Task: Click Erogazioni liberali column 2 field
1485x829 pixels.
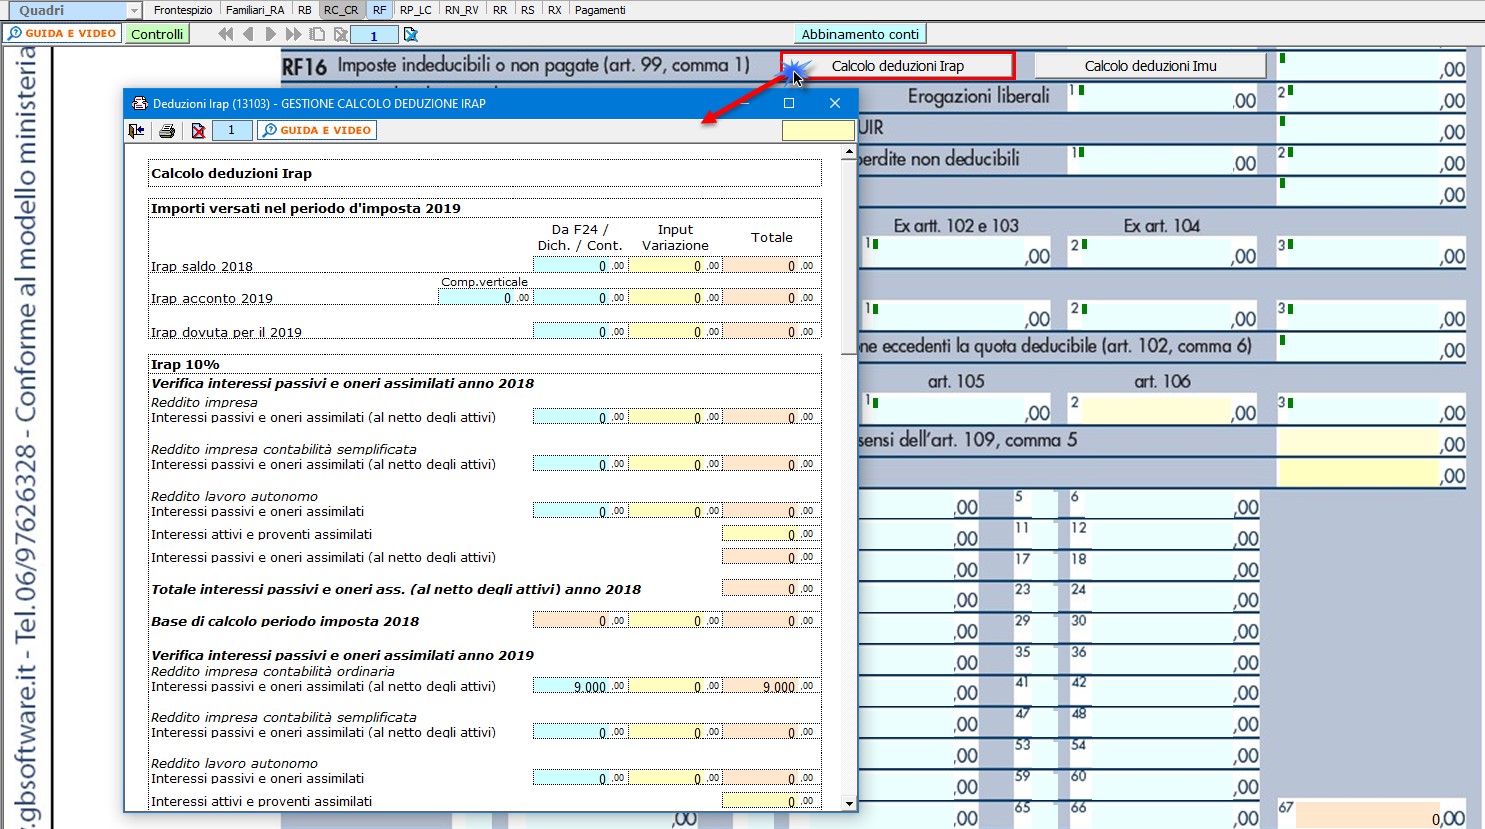Action: coord(1372,98)
